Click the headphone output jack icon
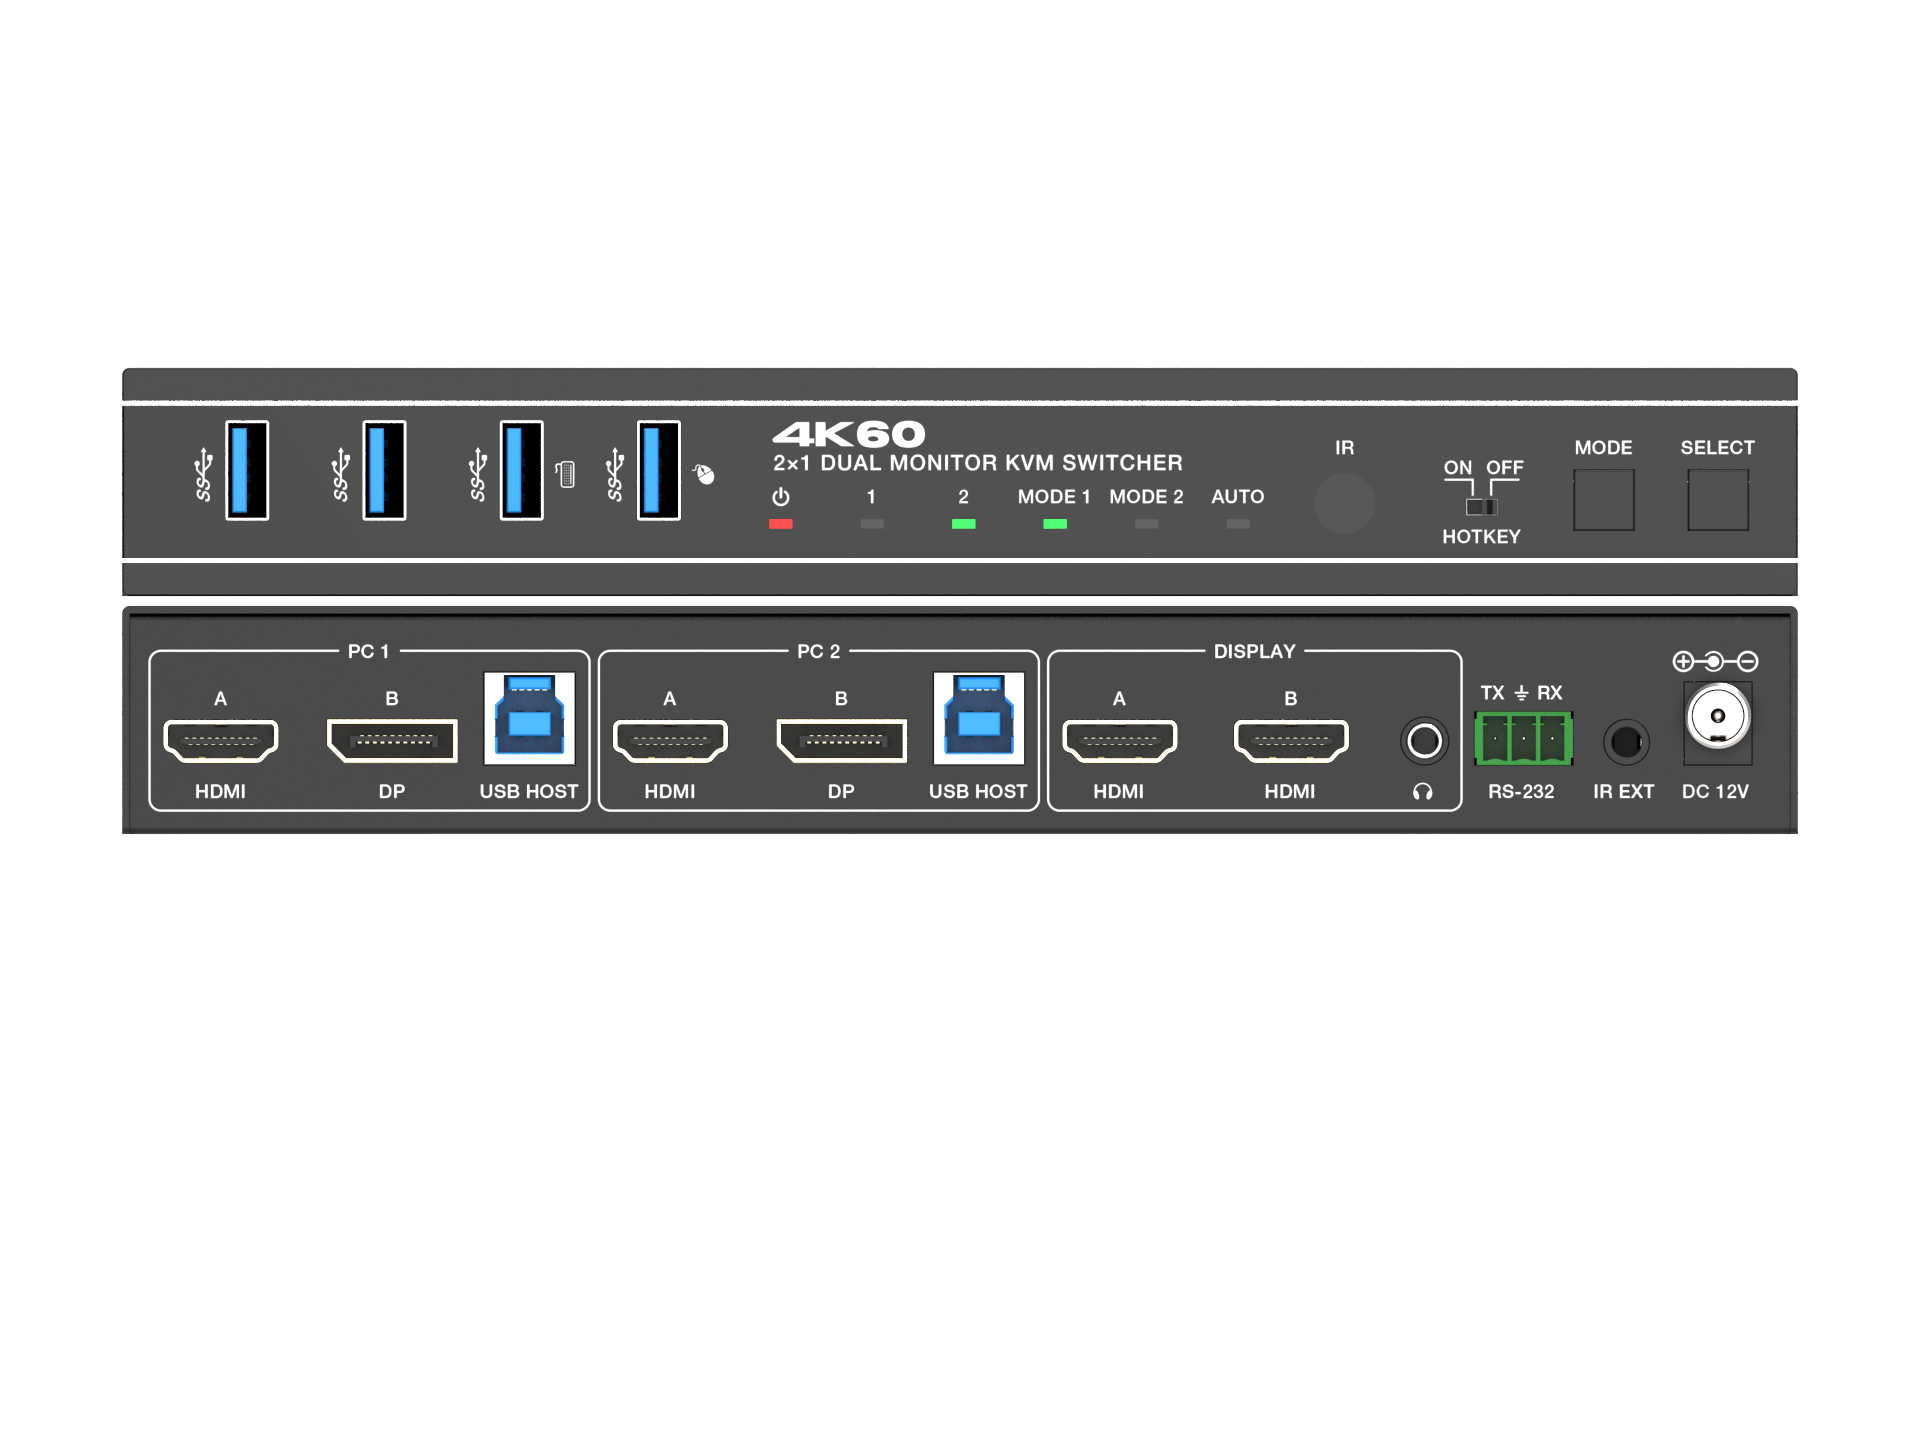Screen dimensions: 1920x1440 tap(1425, 740)
